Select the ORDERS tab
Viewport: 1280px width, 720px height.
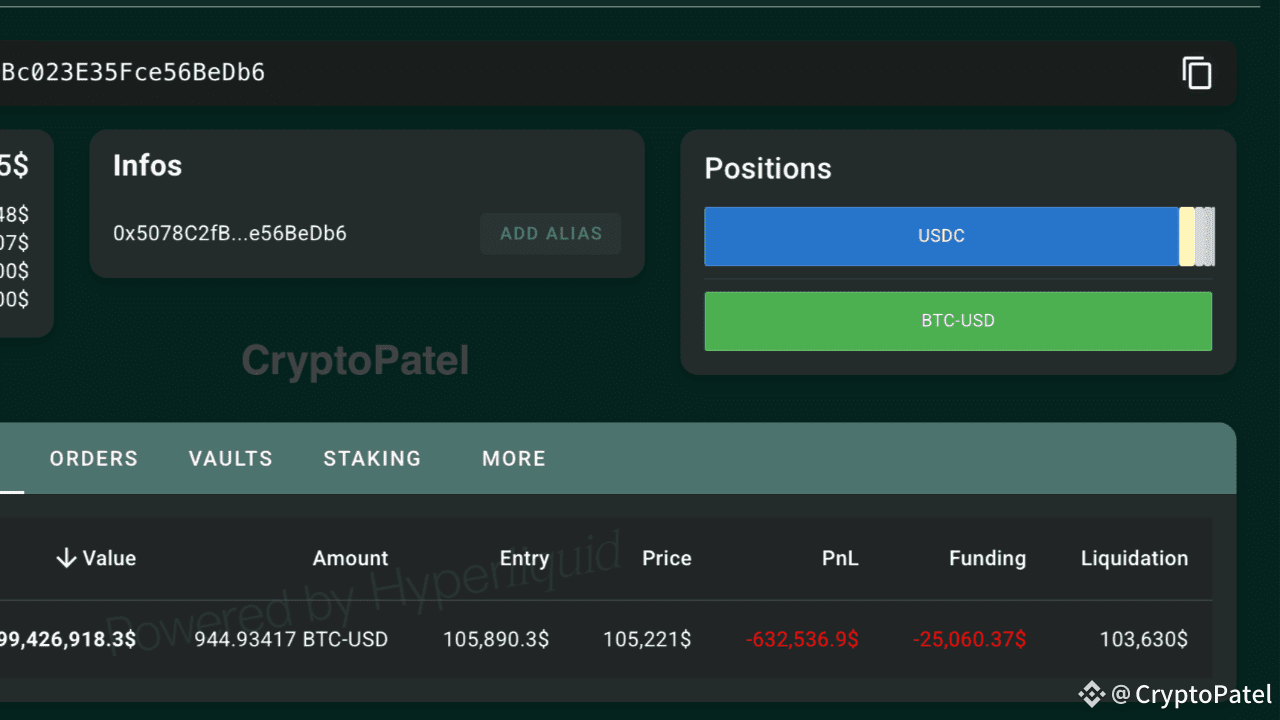(93, 458)
